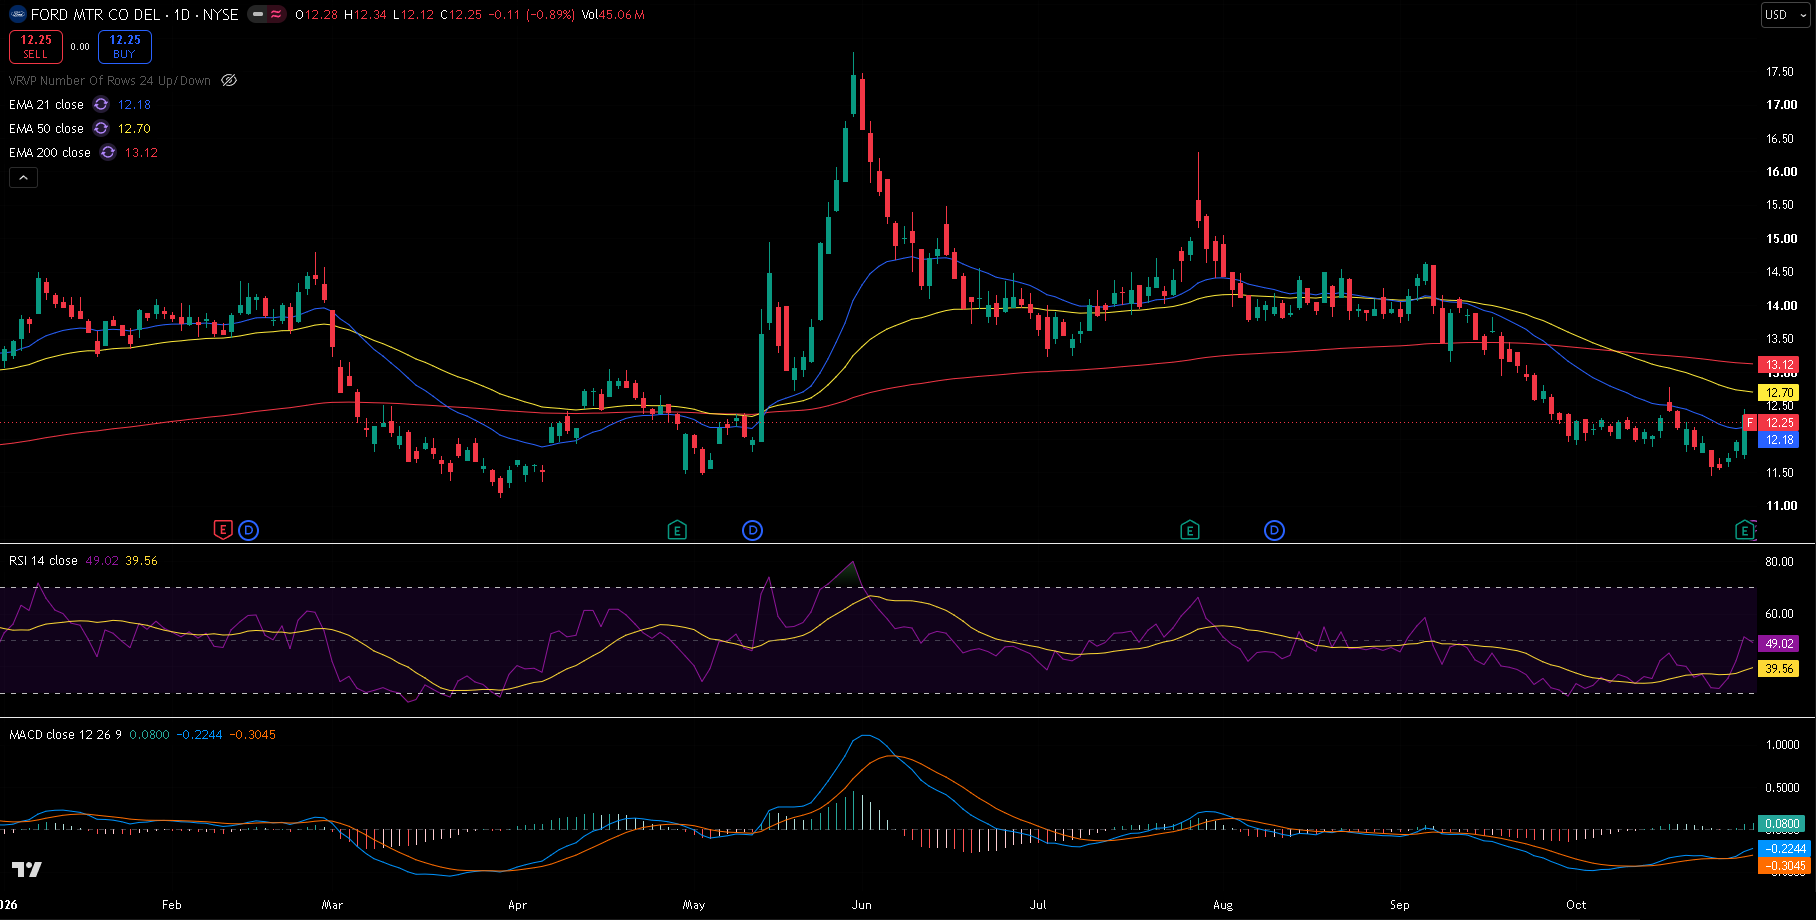1816x920 pixels.
Task: Click the Sep label on the time axis
Action: [1400, 904]
